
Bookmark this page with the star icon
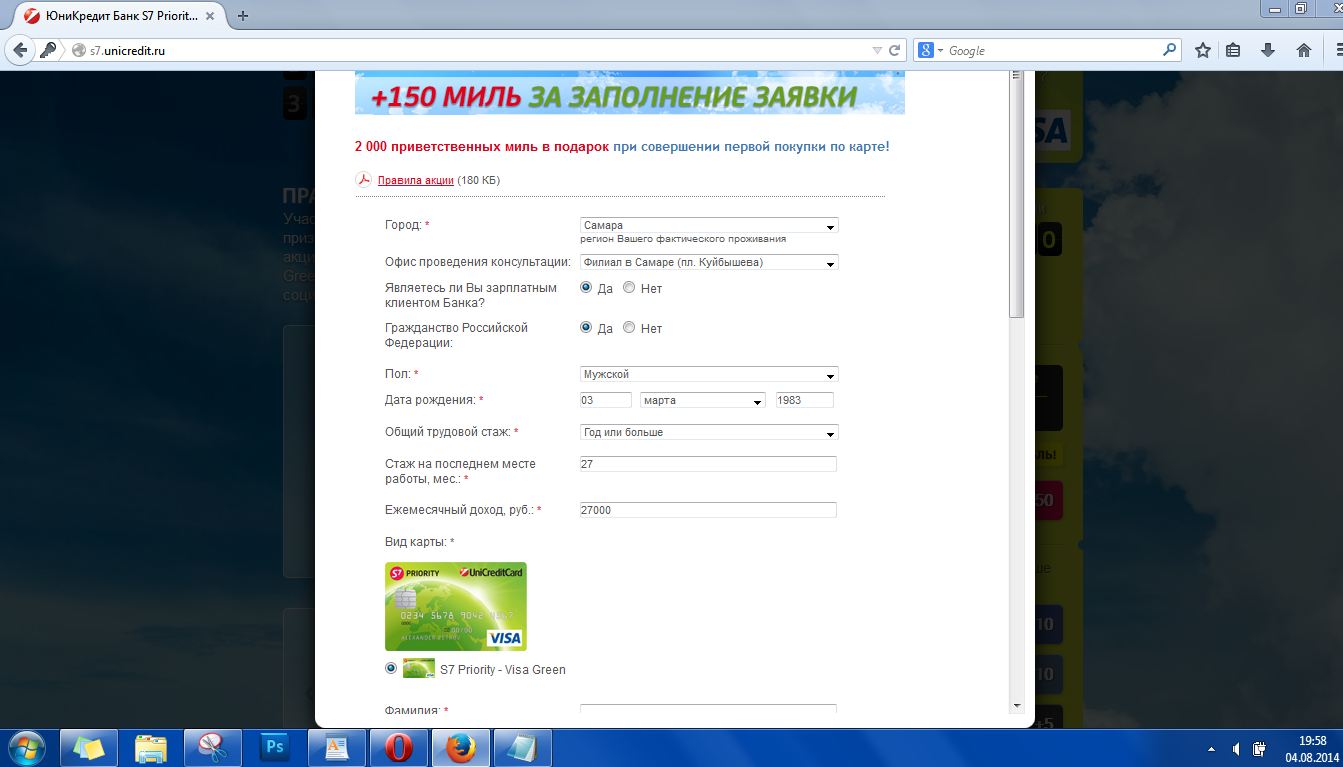(1203, 50)
